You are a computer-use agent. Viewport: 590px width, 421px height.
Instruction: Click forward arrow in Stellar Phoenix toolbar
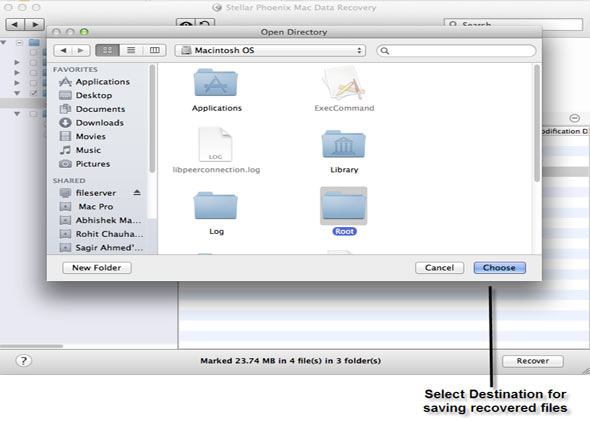(x=35, y=24)
